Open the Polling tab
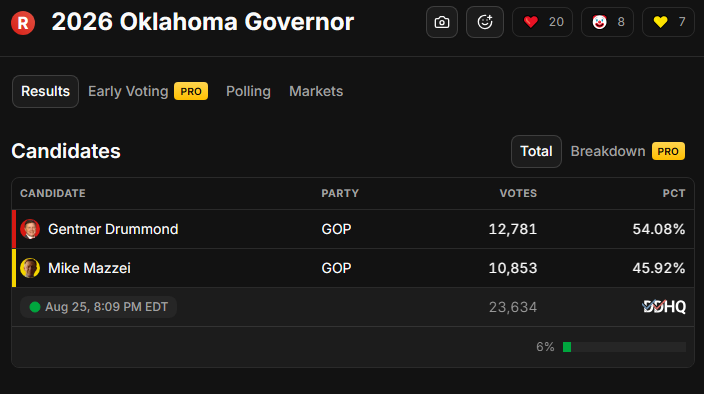This screenshot has height=394, width=704. 248,92
